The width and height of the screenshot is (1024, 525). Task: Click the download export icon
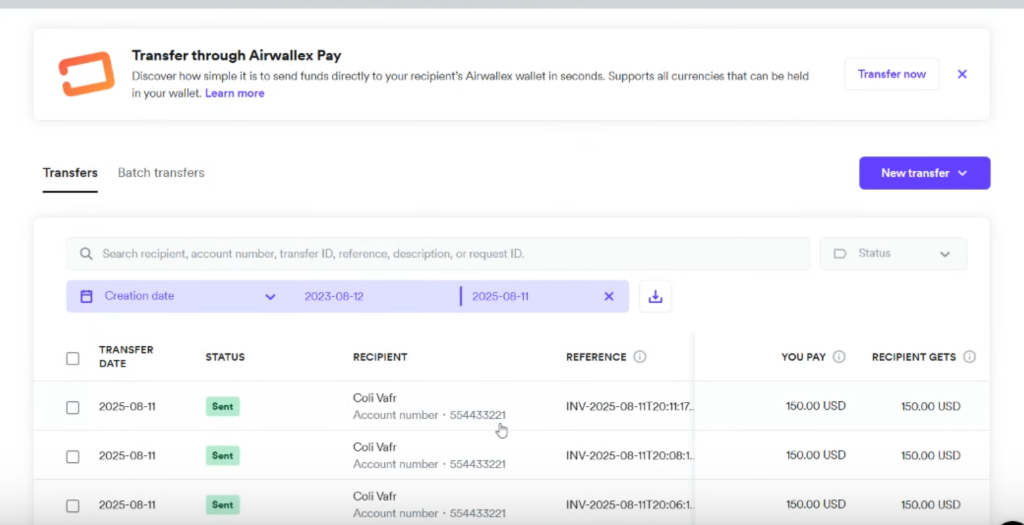point(655,296)
